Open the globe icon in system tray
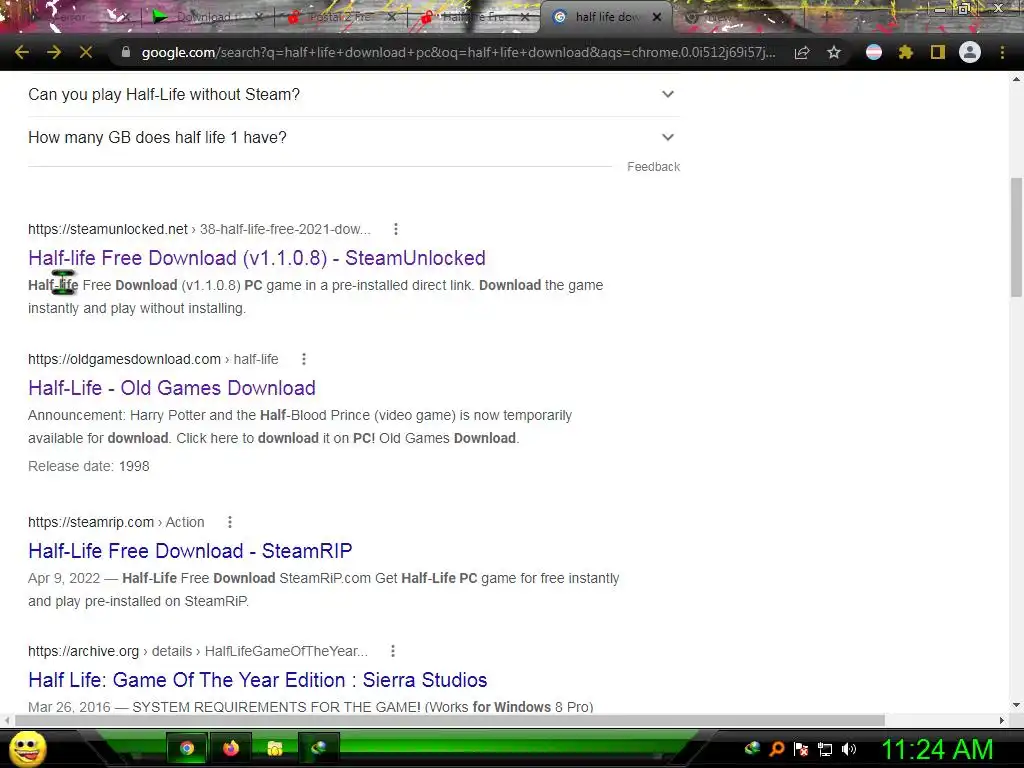This screenshot has height=768, width=1024. pyautogui.click(x=752, y=748)
